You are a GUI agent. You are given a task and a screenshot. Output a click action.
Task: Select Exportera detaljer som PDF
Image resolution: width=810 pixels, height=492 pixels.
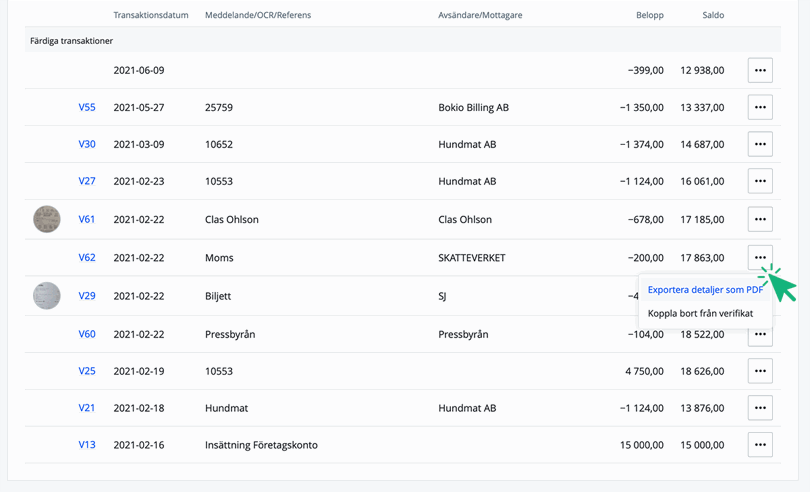click(x=705, y=290)
